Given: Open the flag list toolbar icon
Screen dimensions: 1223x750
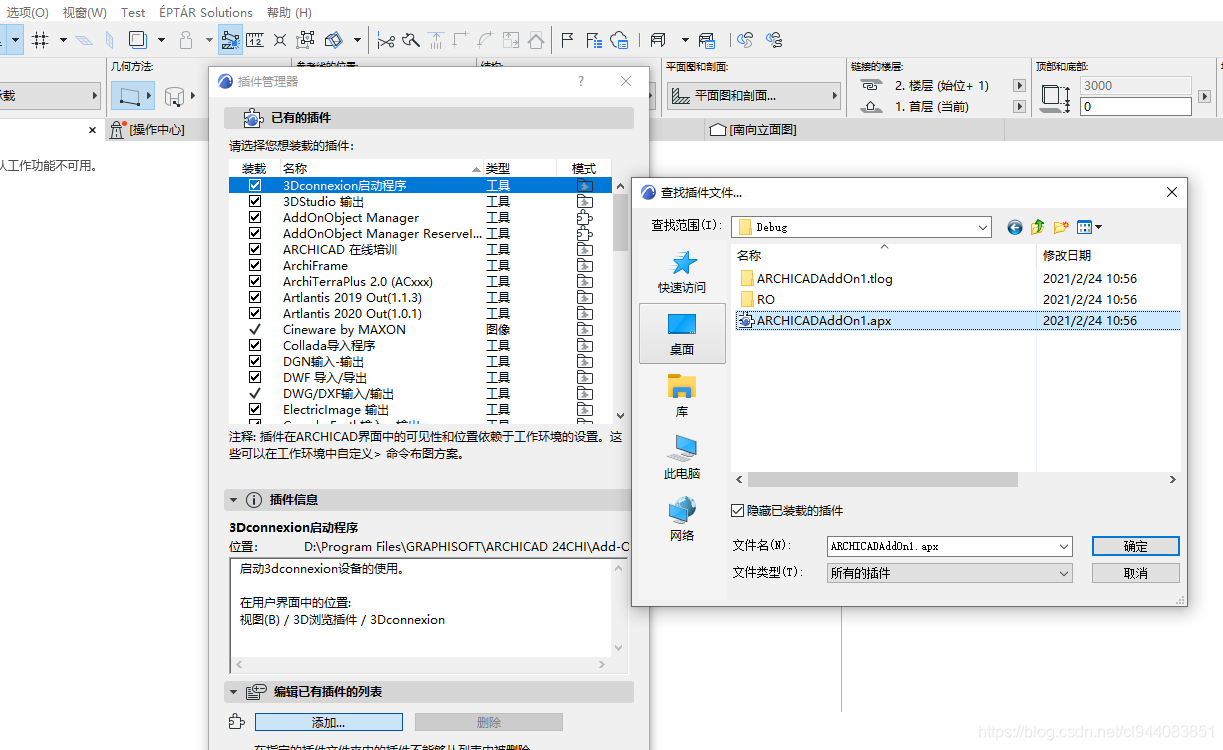Looking at the screenshot, I should click(594, 40).
